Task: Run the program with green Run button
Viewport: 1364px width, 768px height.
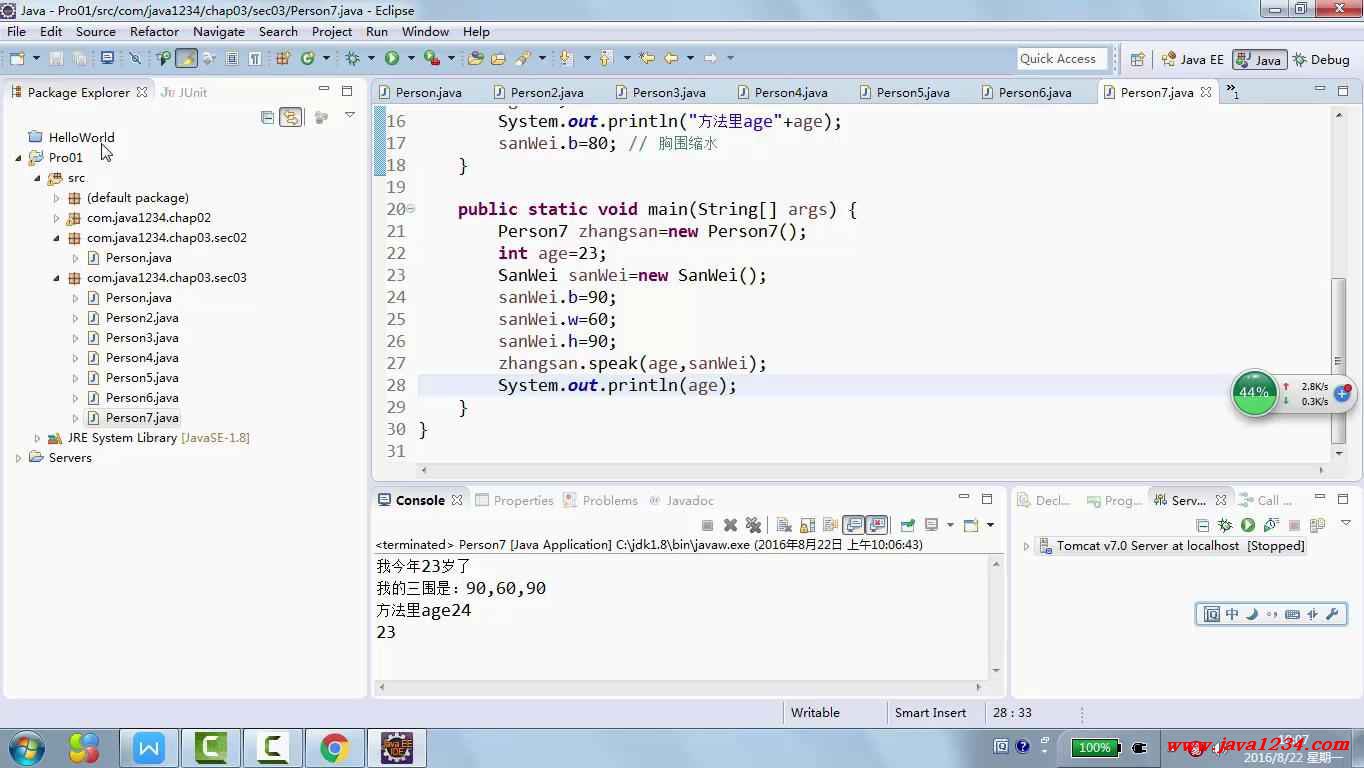Action: pyautogui.click(x=392, y=58)
